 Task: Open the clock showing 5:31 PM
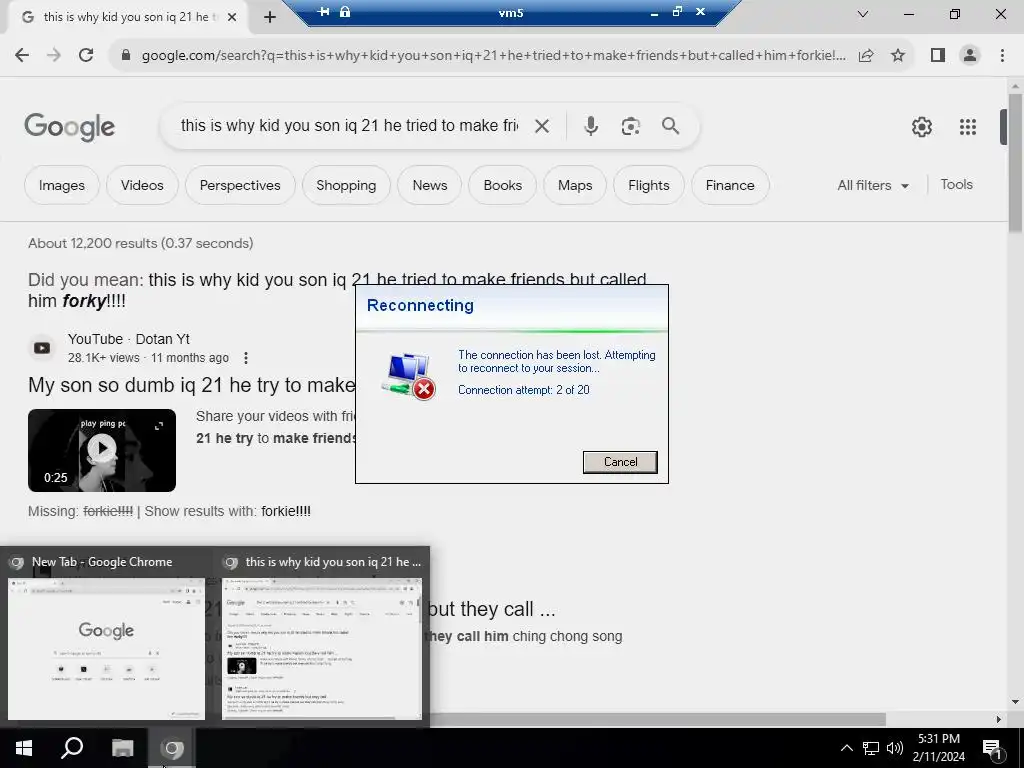point(939,748)
